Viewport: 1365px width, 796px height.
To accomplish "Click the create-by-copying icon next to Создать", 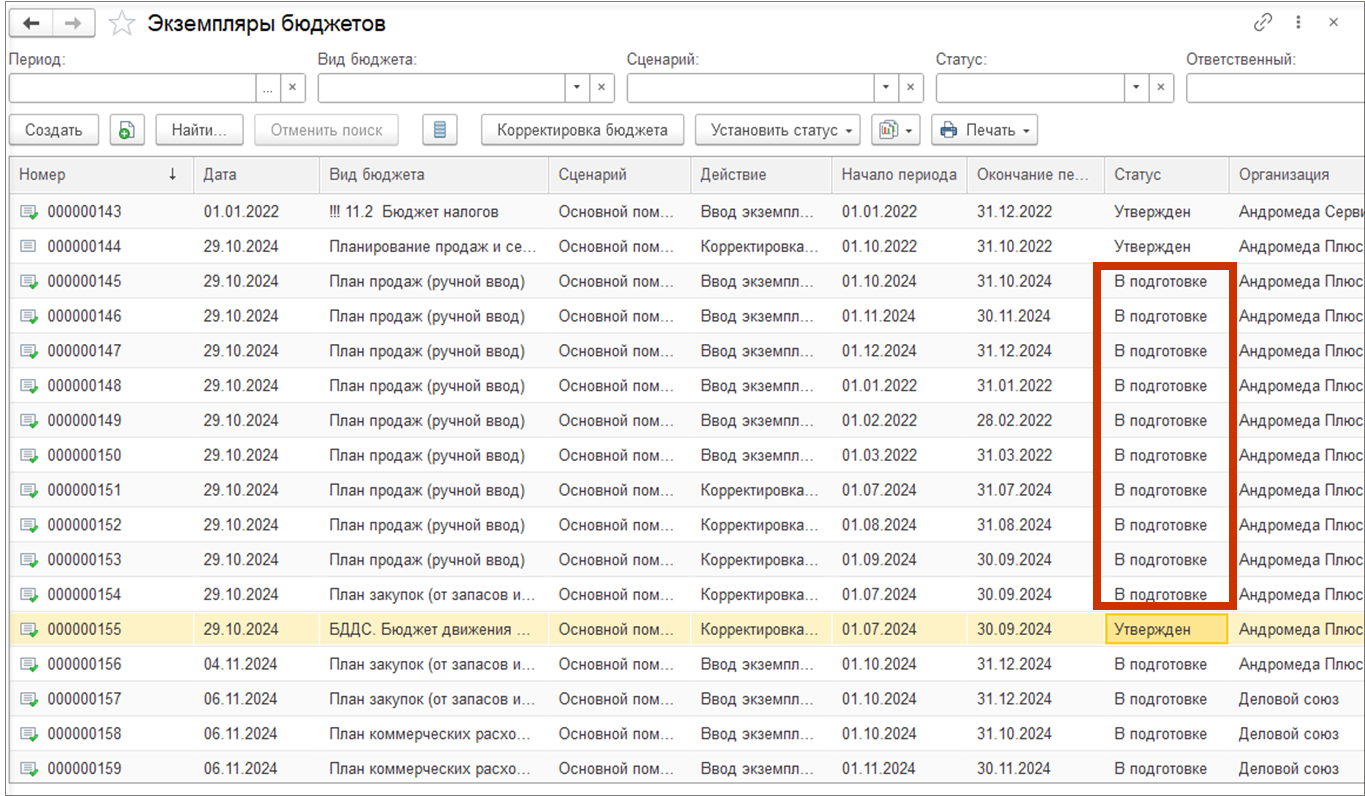I will tap(127, 130).
